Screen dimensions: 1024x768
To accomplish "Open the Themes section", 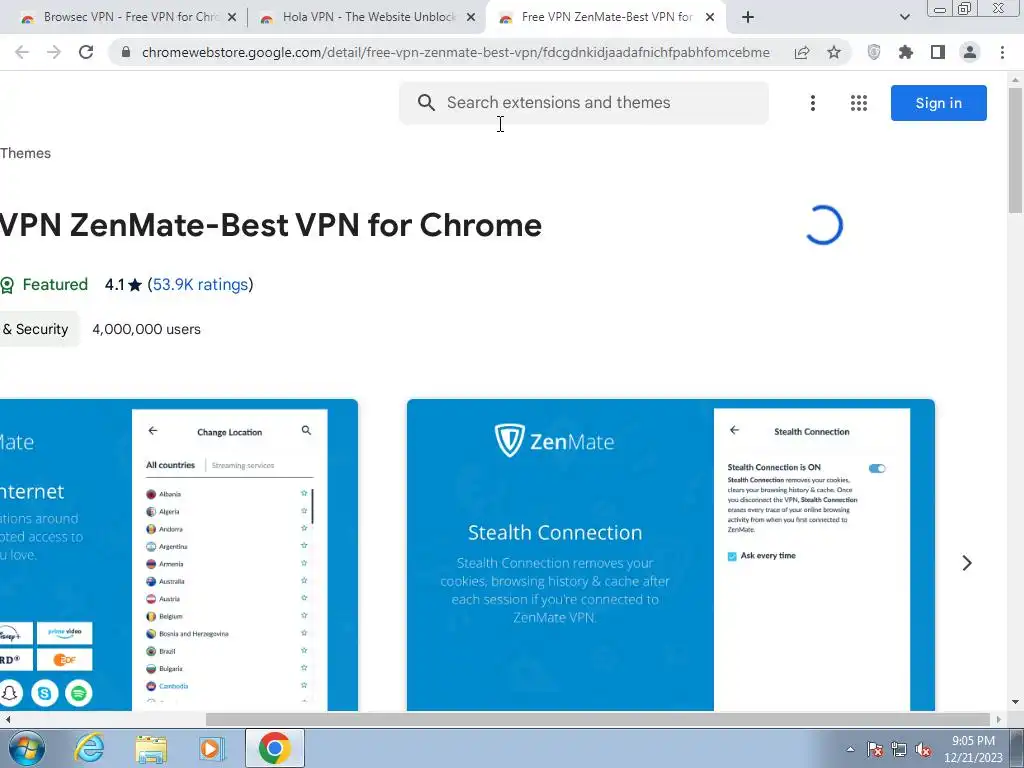I will [x=25, y=153].
